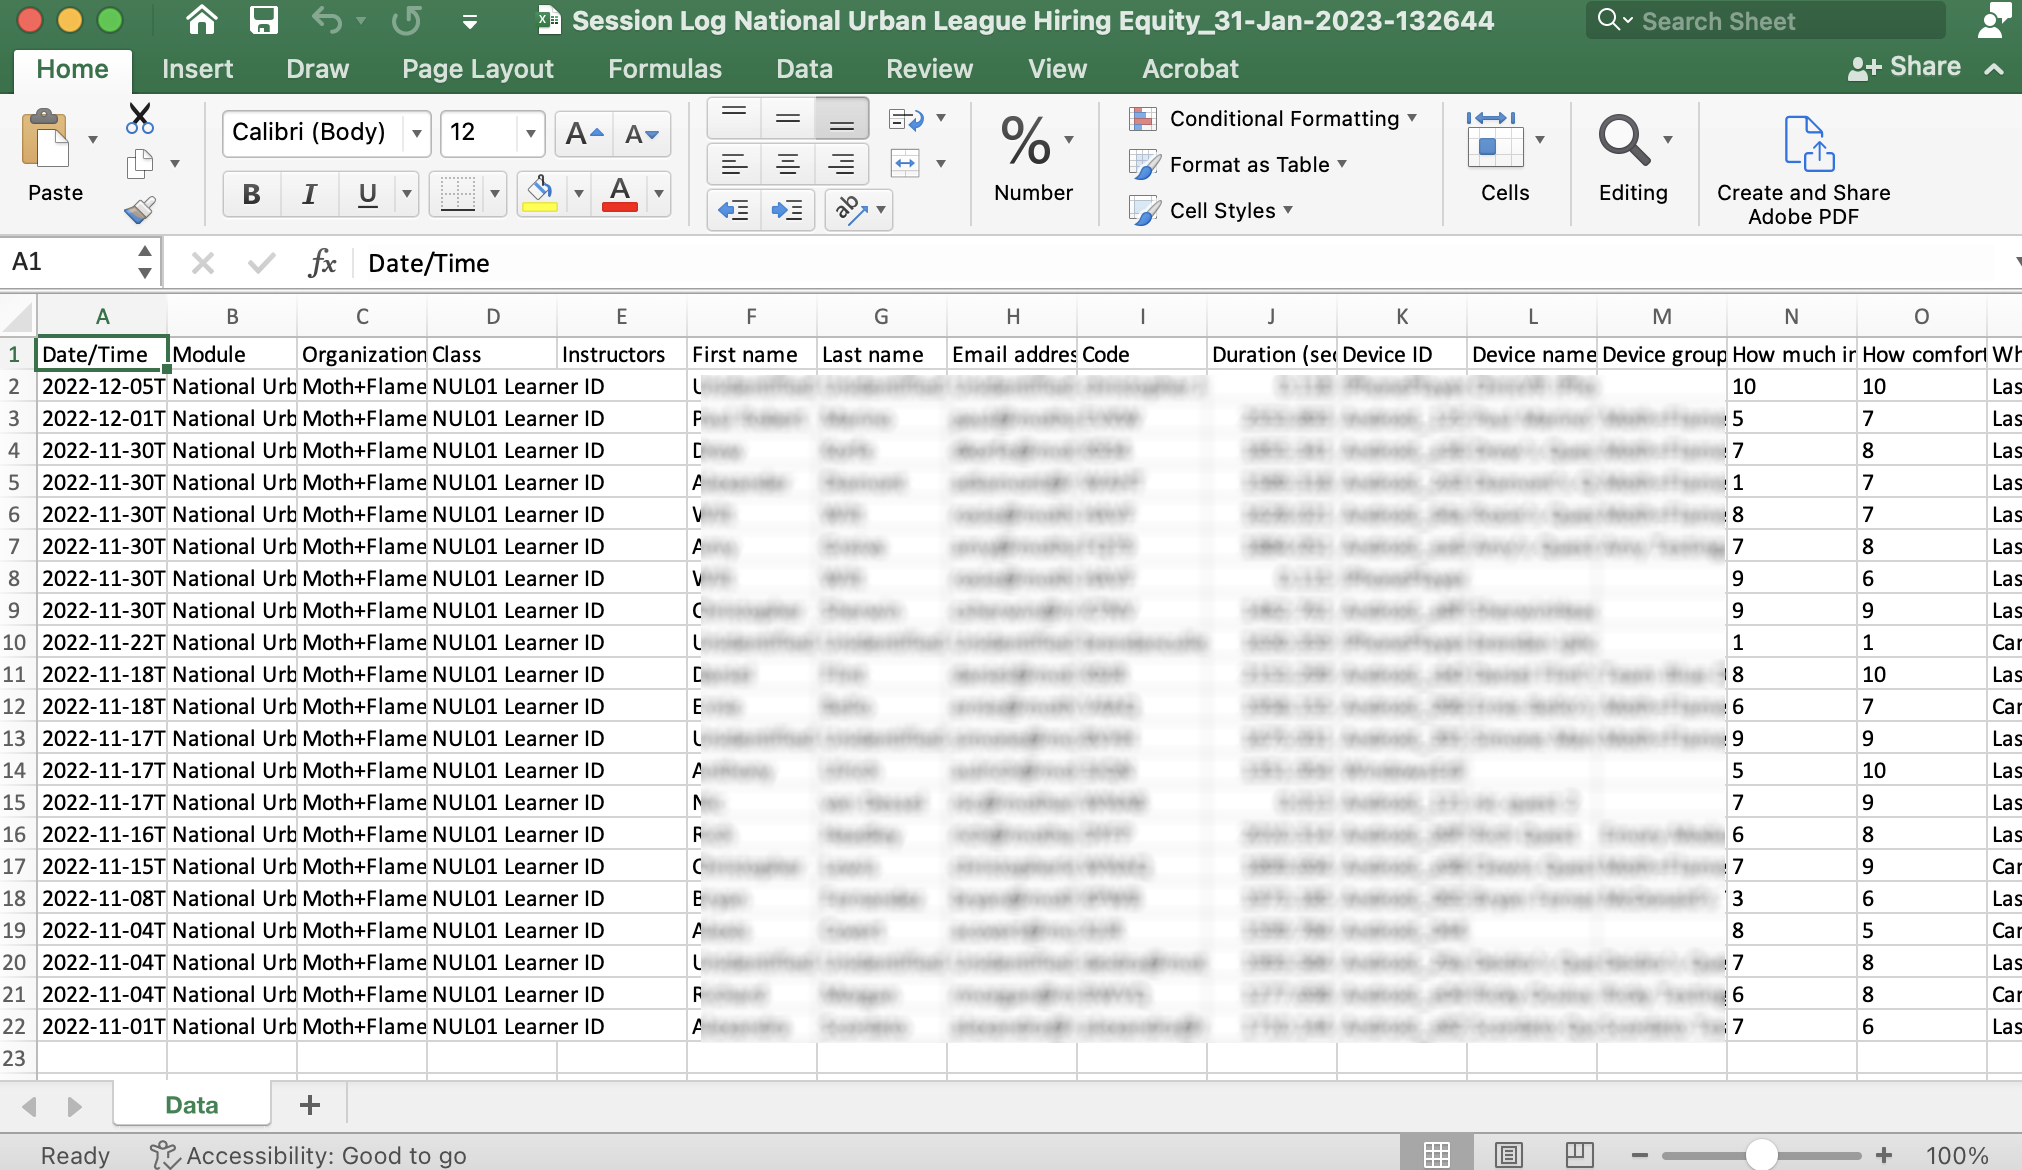Open the Formulas ribbon tab

pyautogui.click(x=664, y=69)
